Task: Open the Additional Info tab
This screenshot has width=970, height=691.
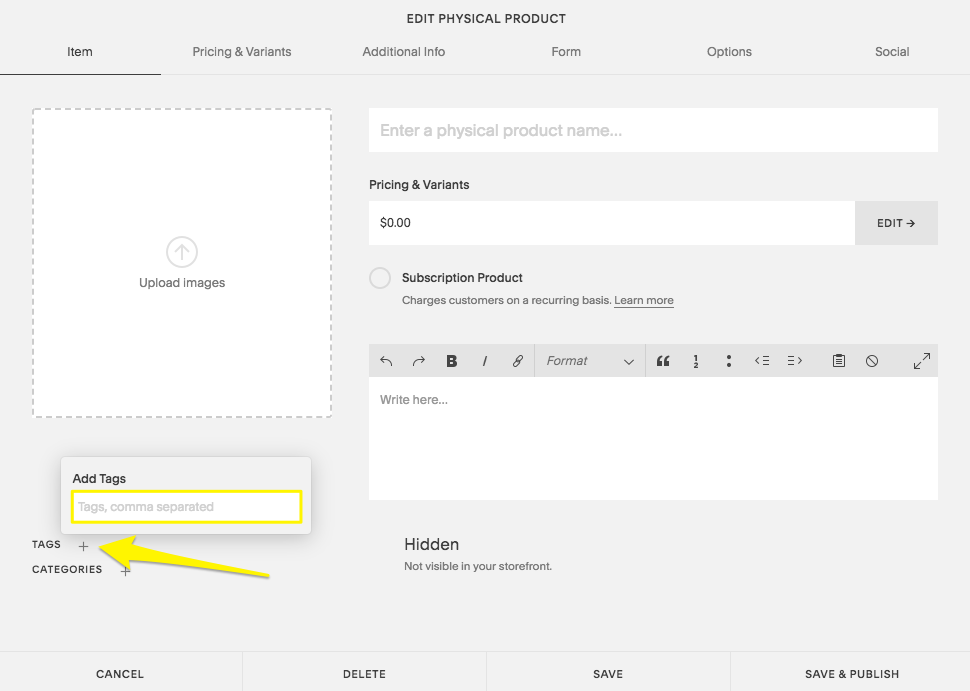Action: point(404,52)
